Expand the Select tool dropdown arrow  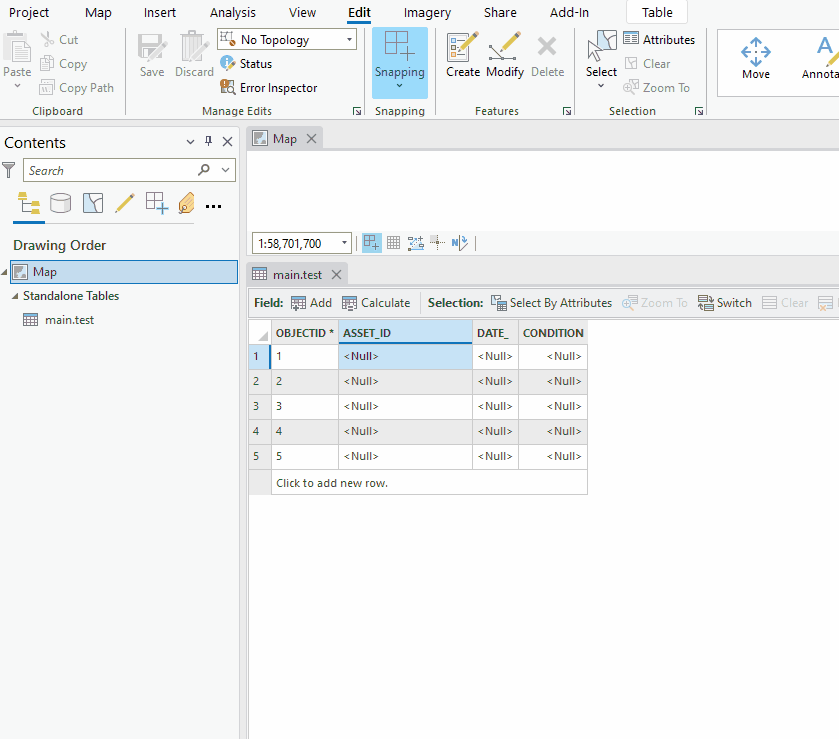601,86
